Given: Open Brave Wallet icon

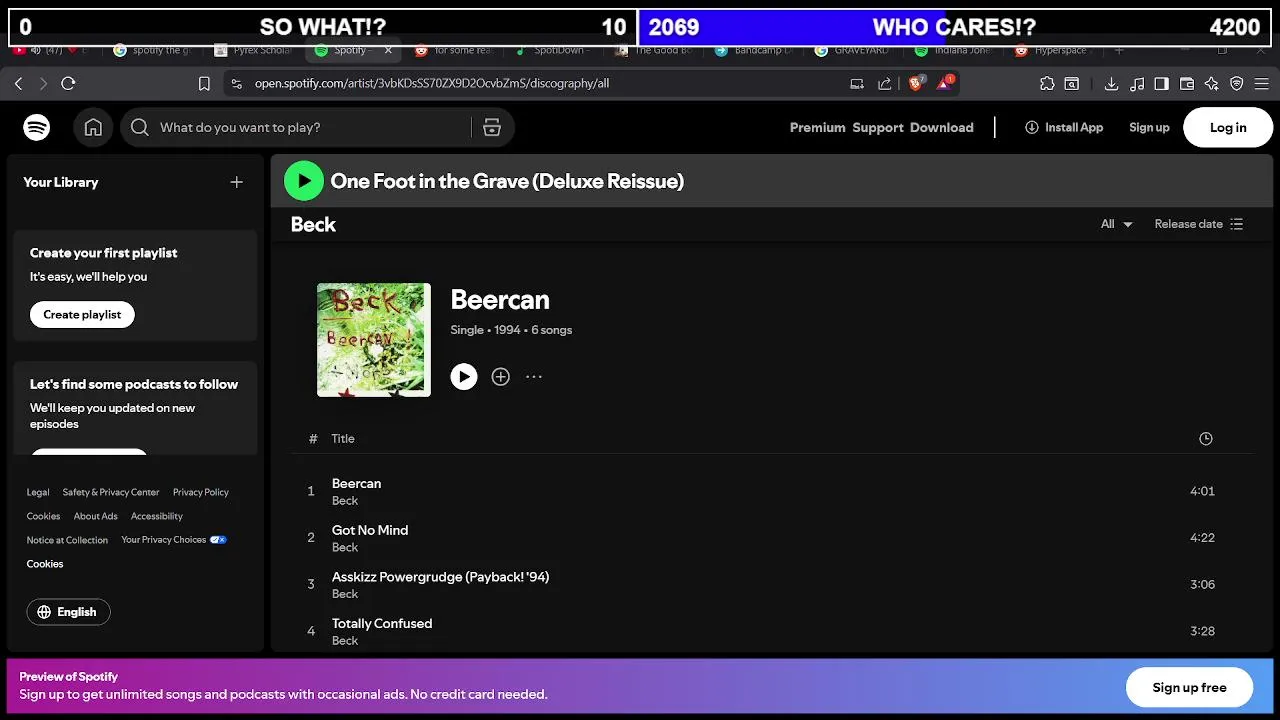Looking at the screenshot, I should 1187,84.
